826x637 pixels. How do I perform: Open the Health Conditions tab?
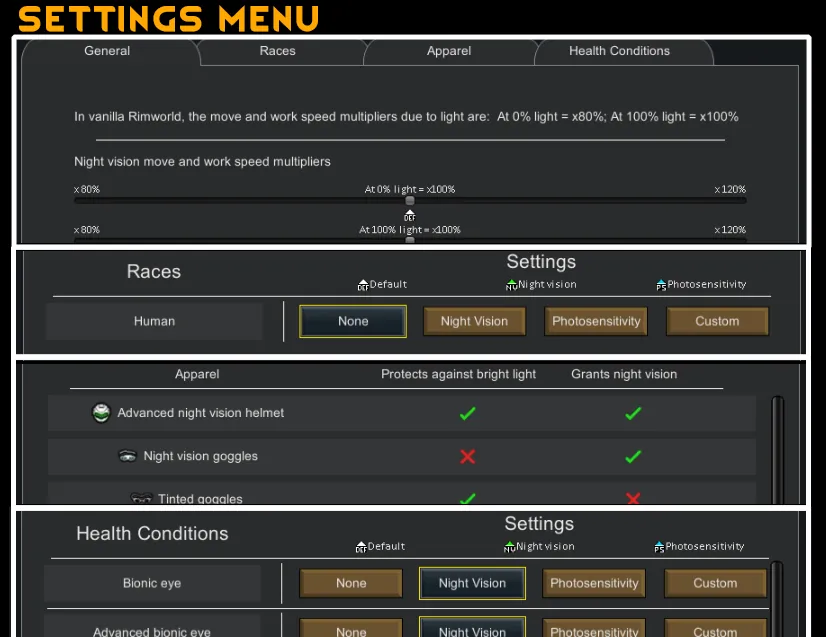[619, 51]
